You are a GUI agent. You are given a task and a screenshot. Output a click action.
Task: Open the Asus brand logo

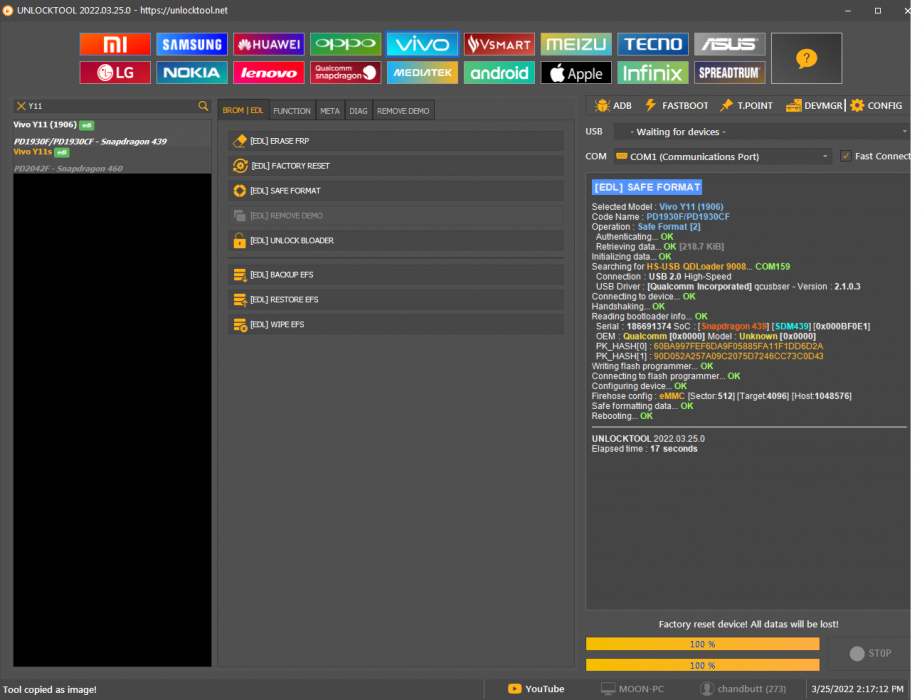(730, 44)
